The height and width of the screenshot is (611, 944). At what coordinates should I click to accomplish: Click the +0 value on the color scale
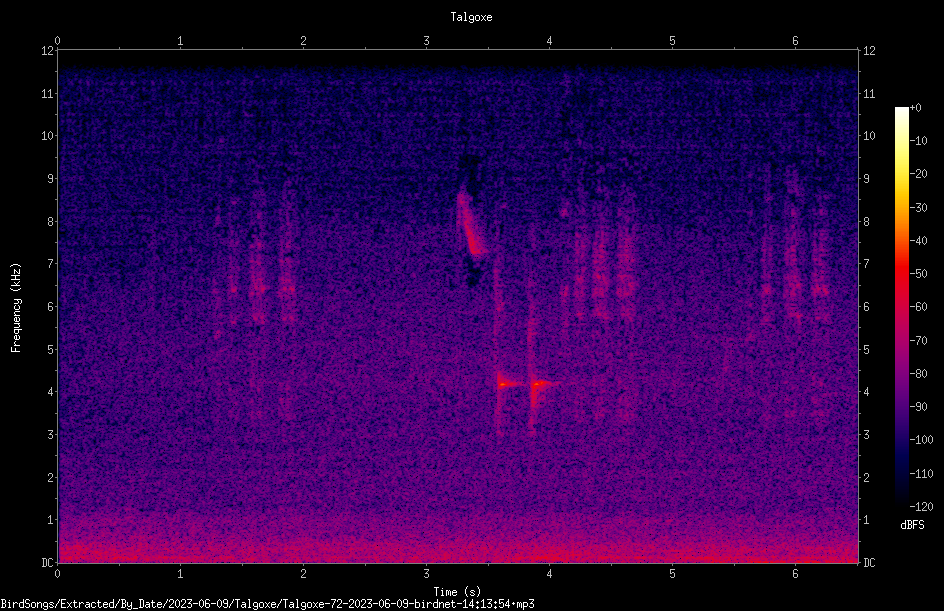[x=916, y=108]
